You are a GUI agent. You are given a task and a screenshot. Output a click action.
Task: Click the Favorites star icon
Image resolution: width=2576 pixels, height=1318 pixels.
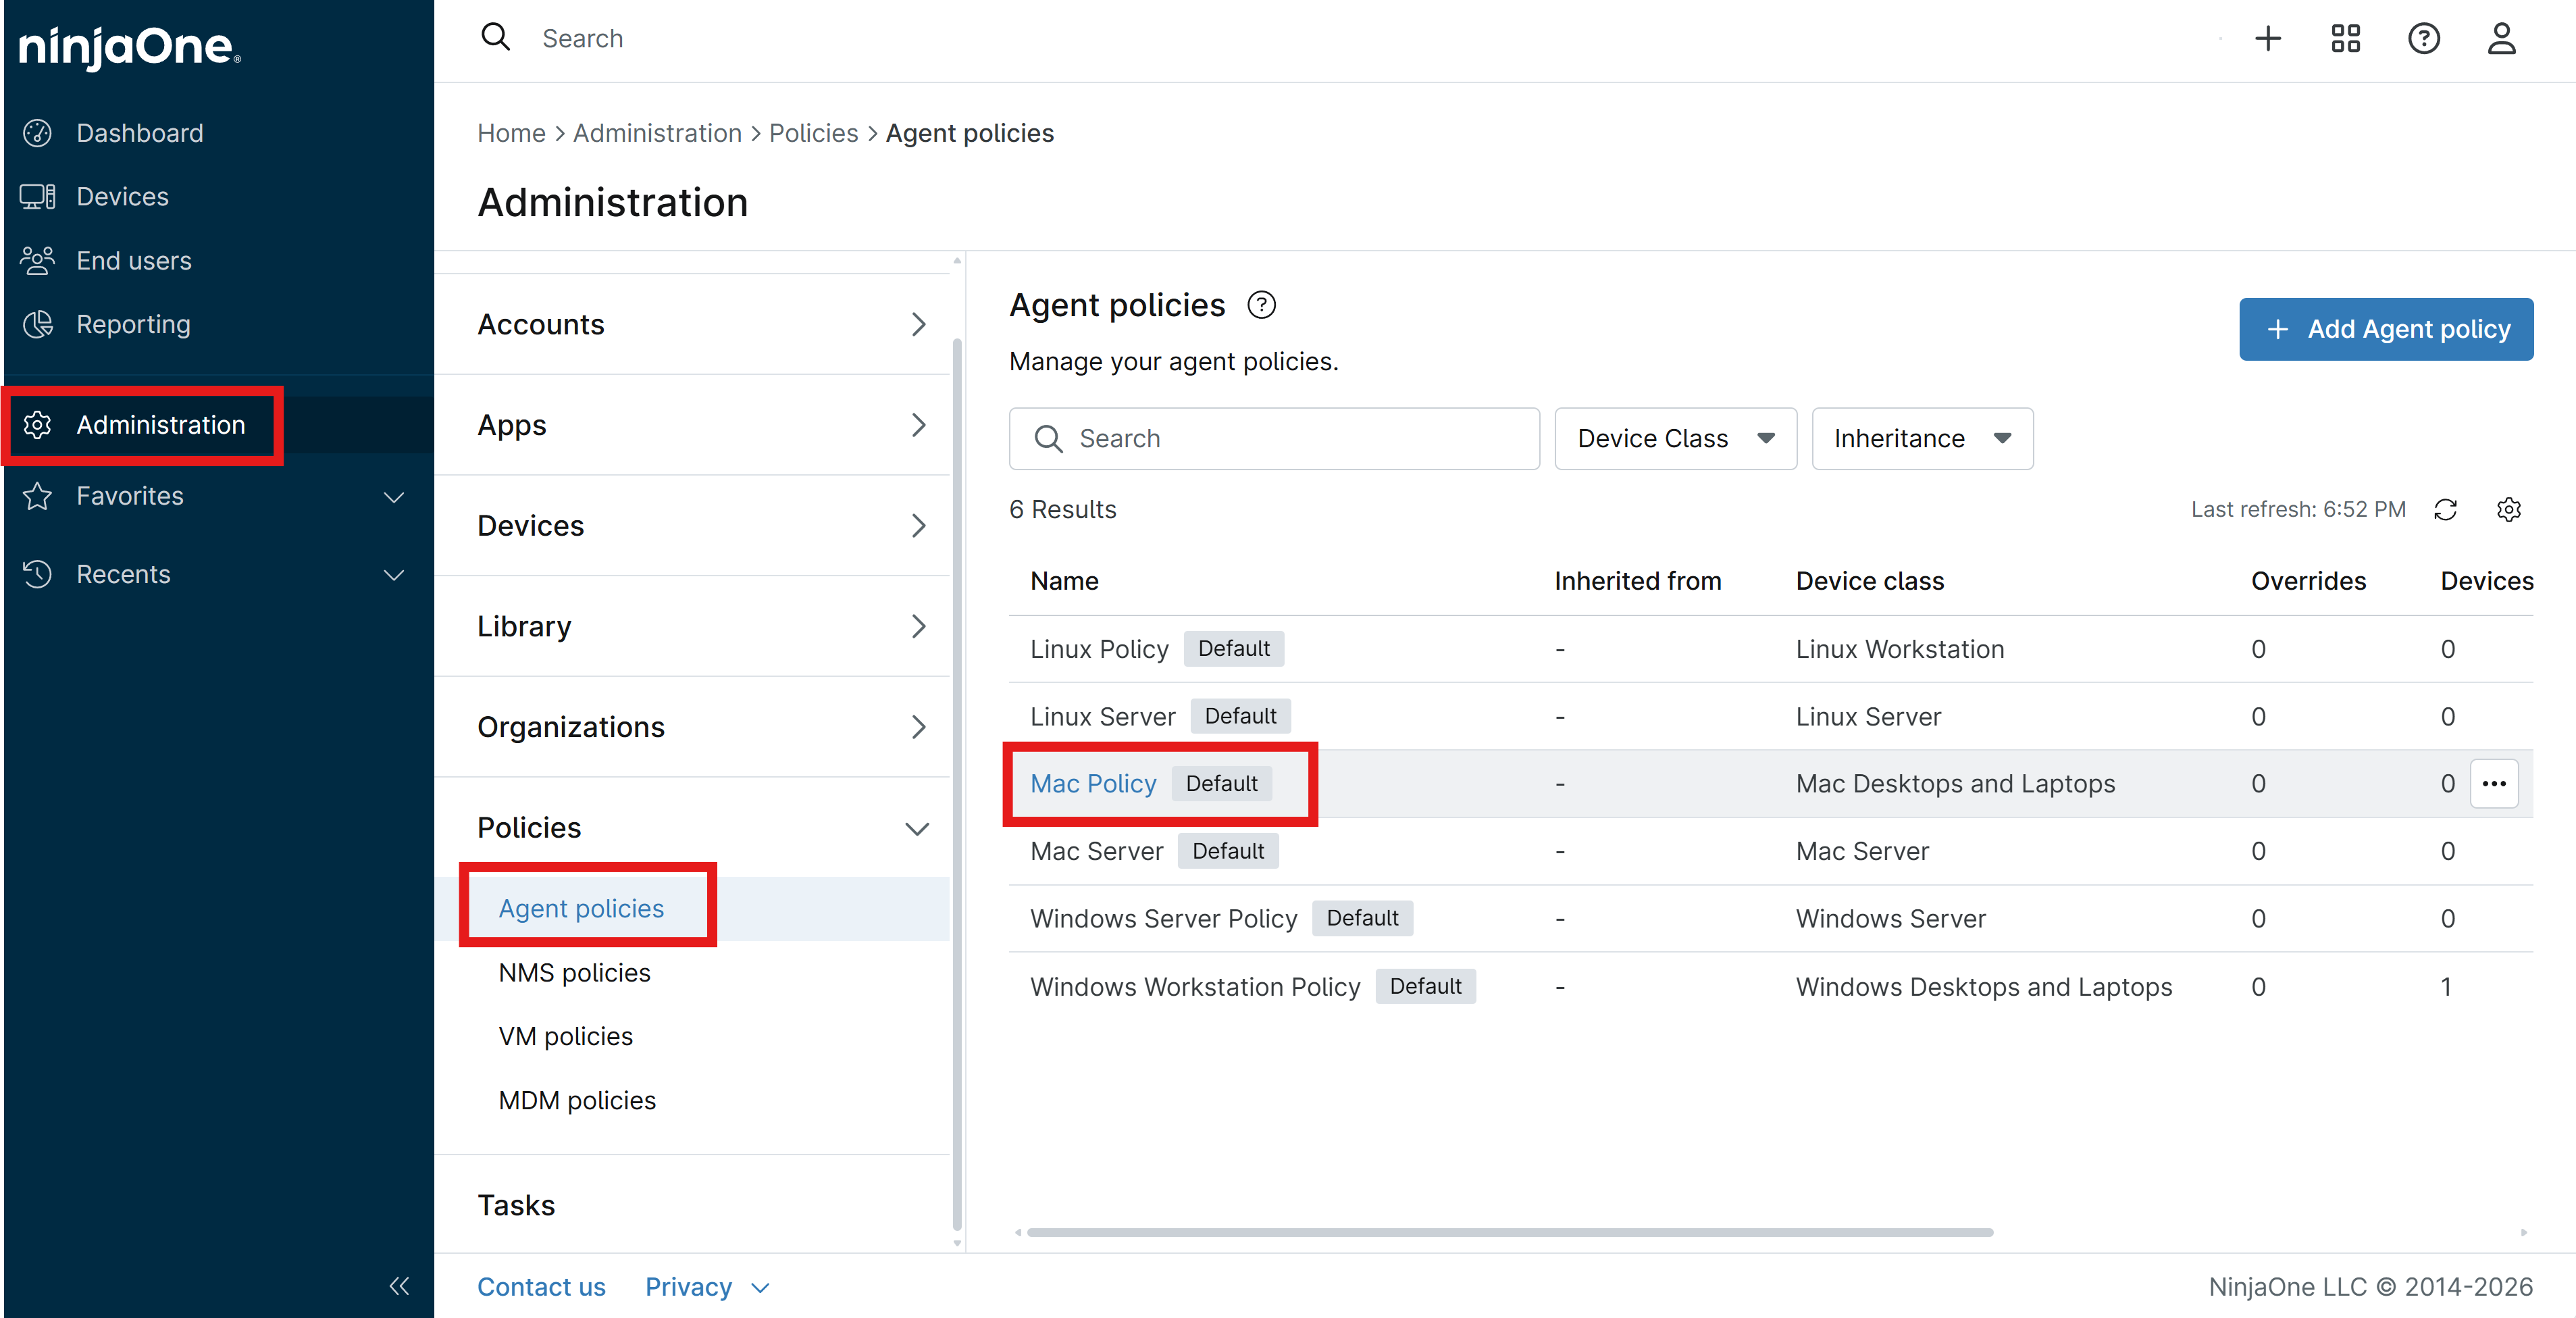click(x=38, y=496)
